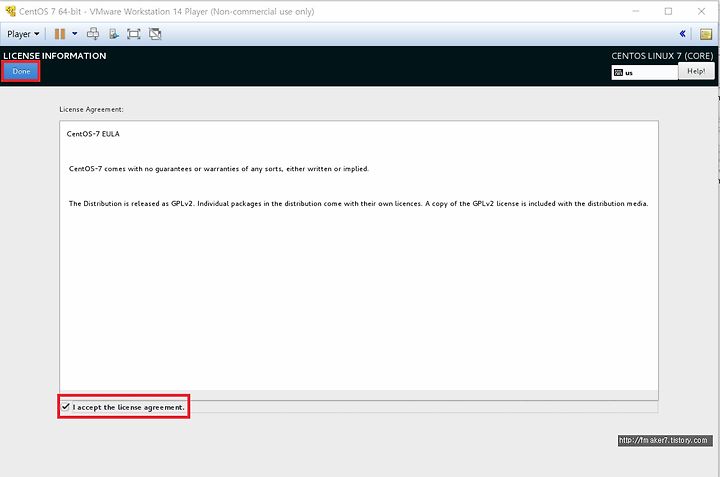Select the us keyboard layout indicator

pos(645,73)
